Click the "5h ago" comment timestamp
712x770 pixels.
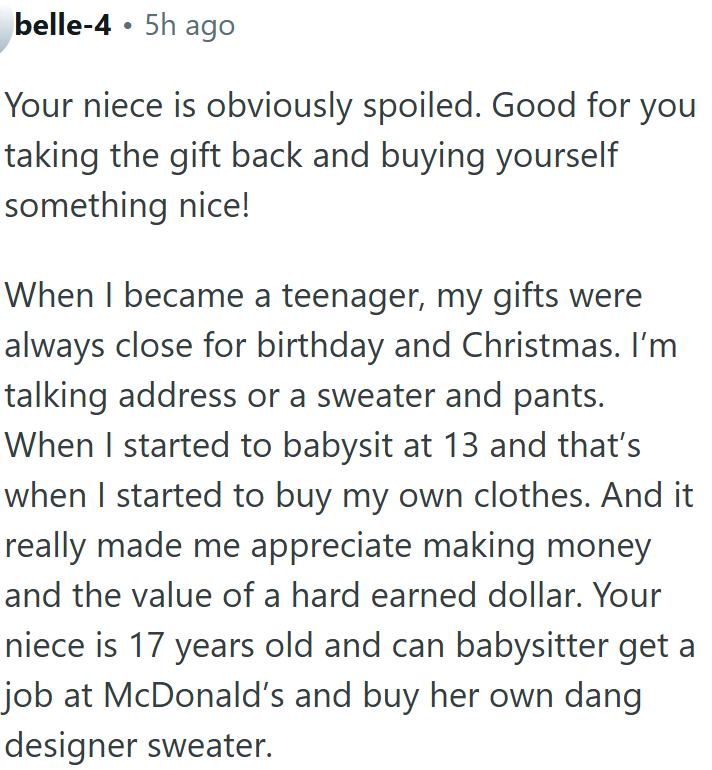click(190, 24)
